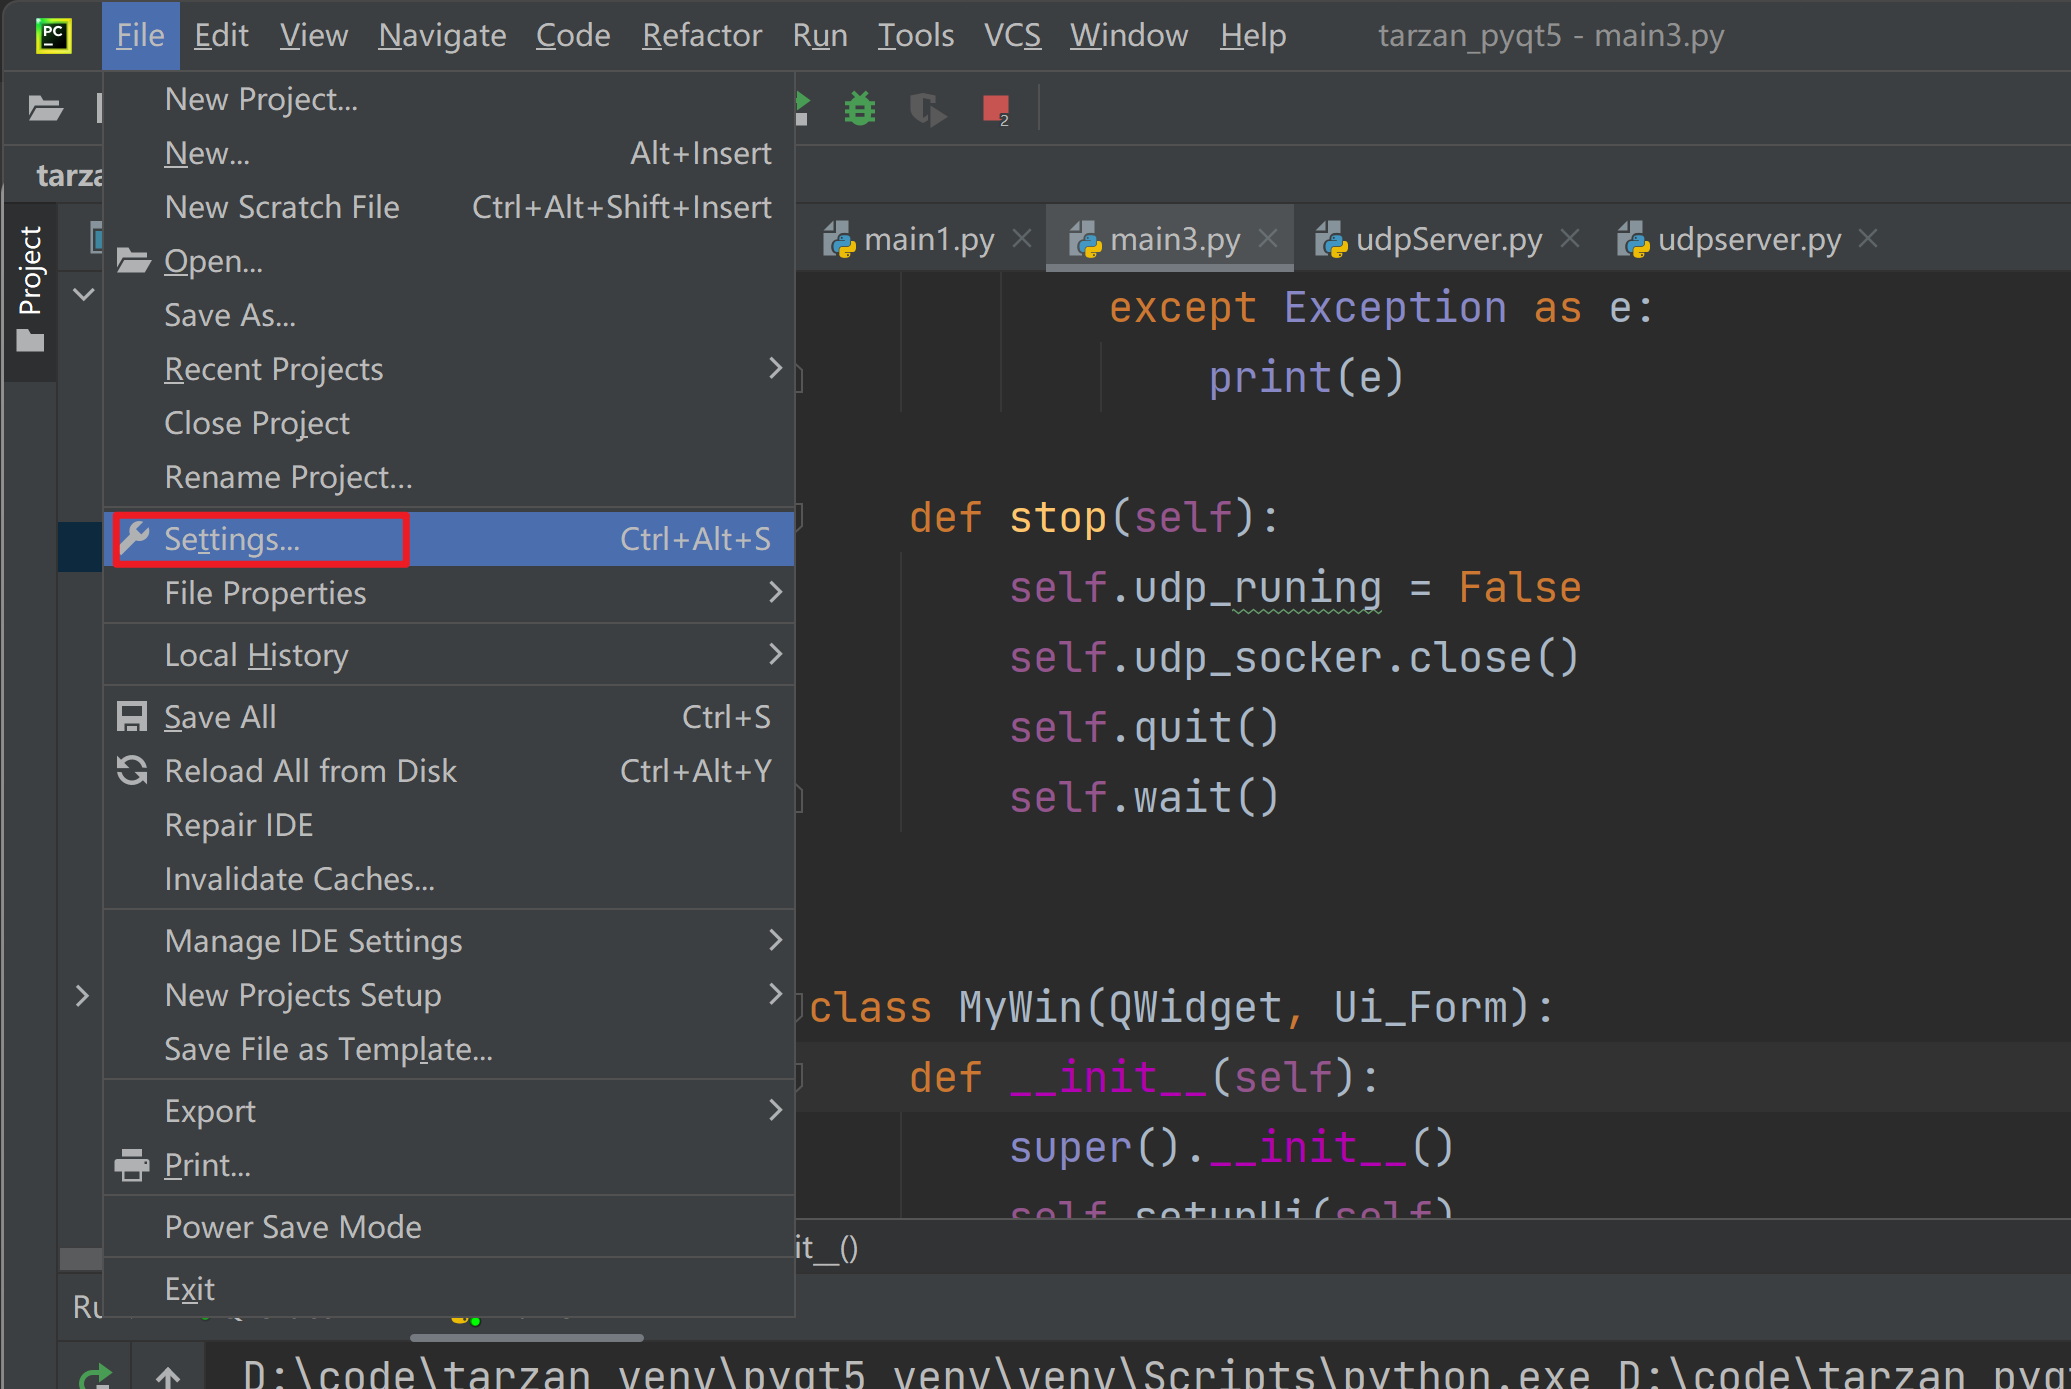Viewport: 2071px width, 1389px height.
Task: Choose Save File as Template...
Action: [x=449, y=1049]
